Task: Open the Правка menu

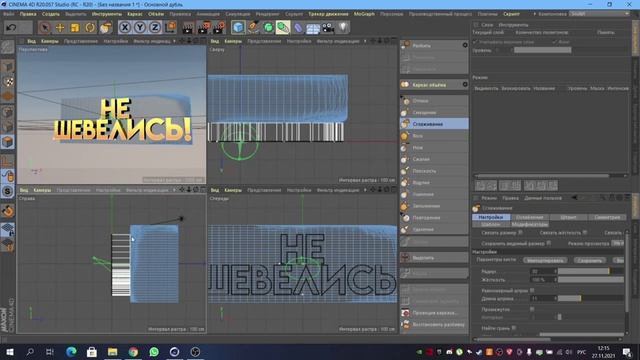Action: [28, 14]
